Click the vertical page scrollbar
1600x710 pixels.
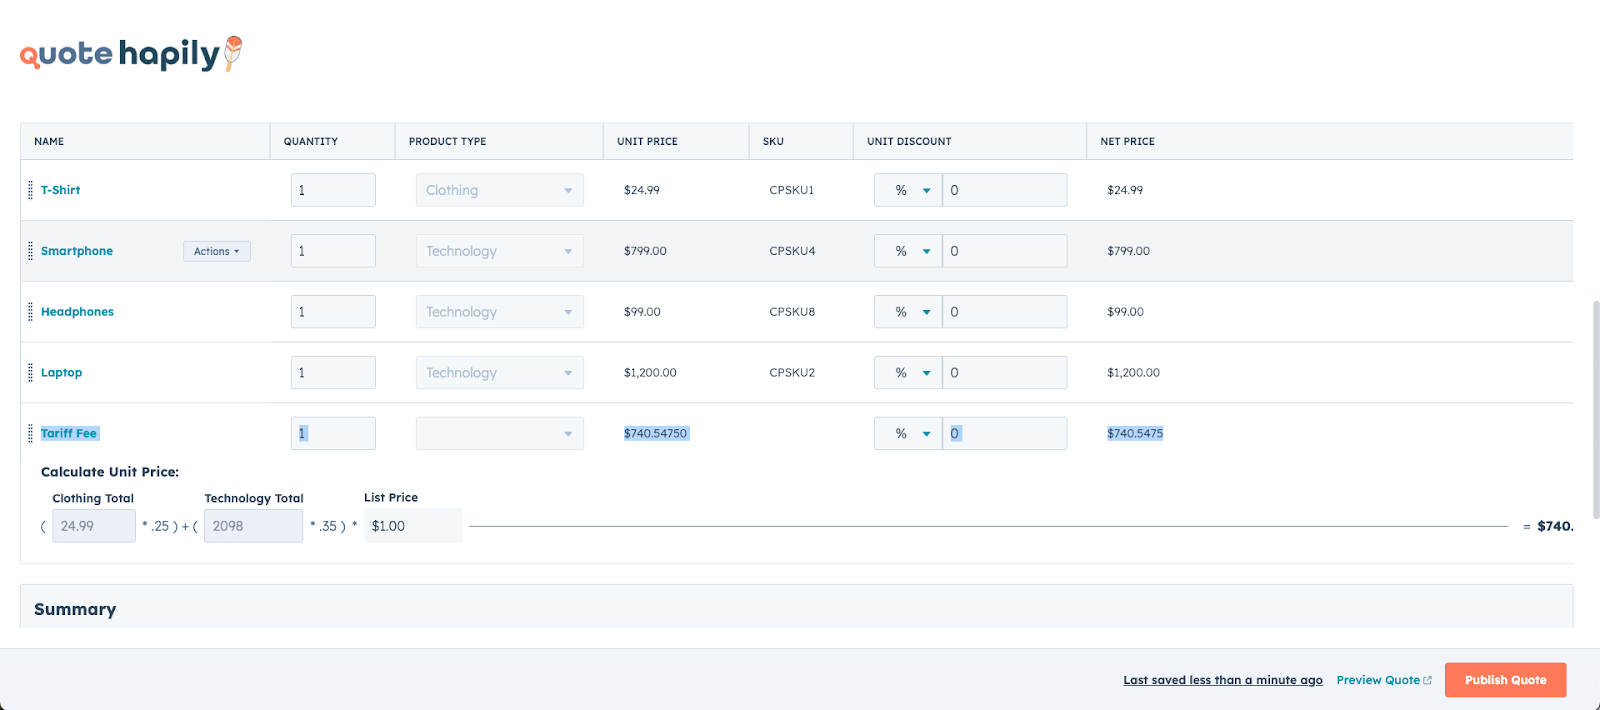coord(1595,400)
